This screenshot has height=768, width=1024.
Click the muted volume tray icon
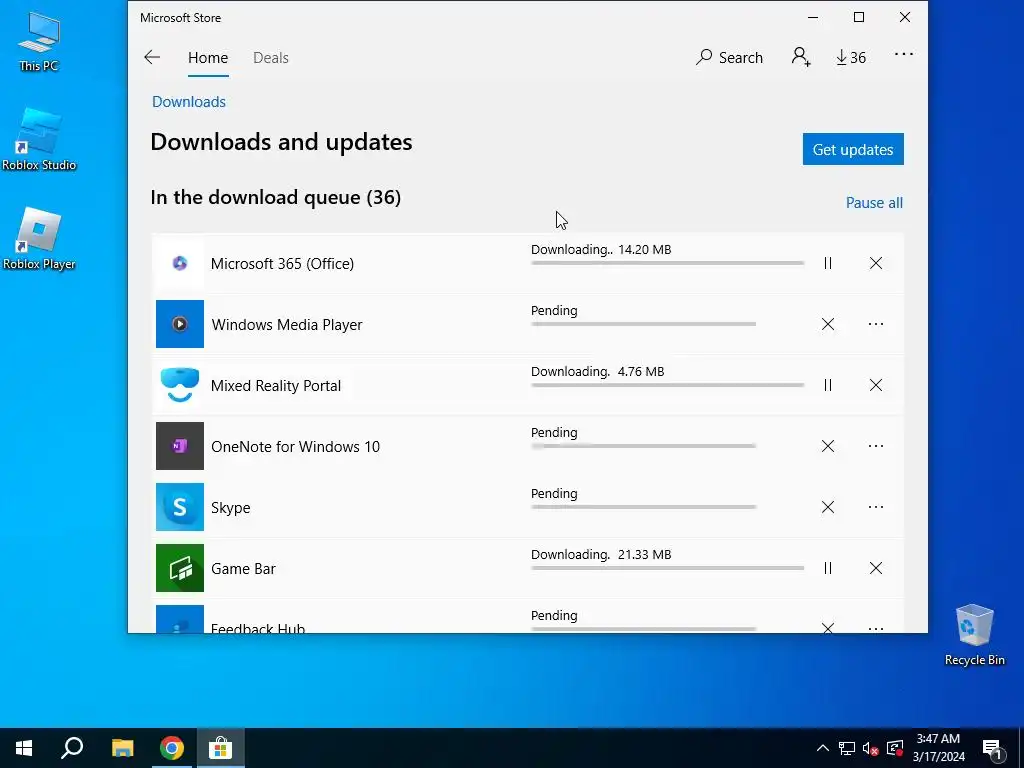point(871,748)
